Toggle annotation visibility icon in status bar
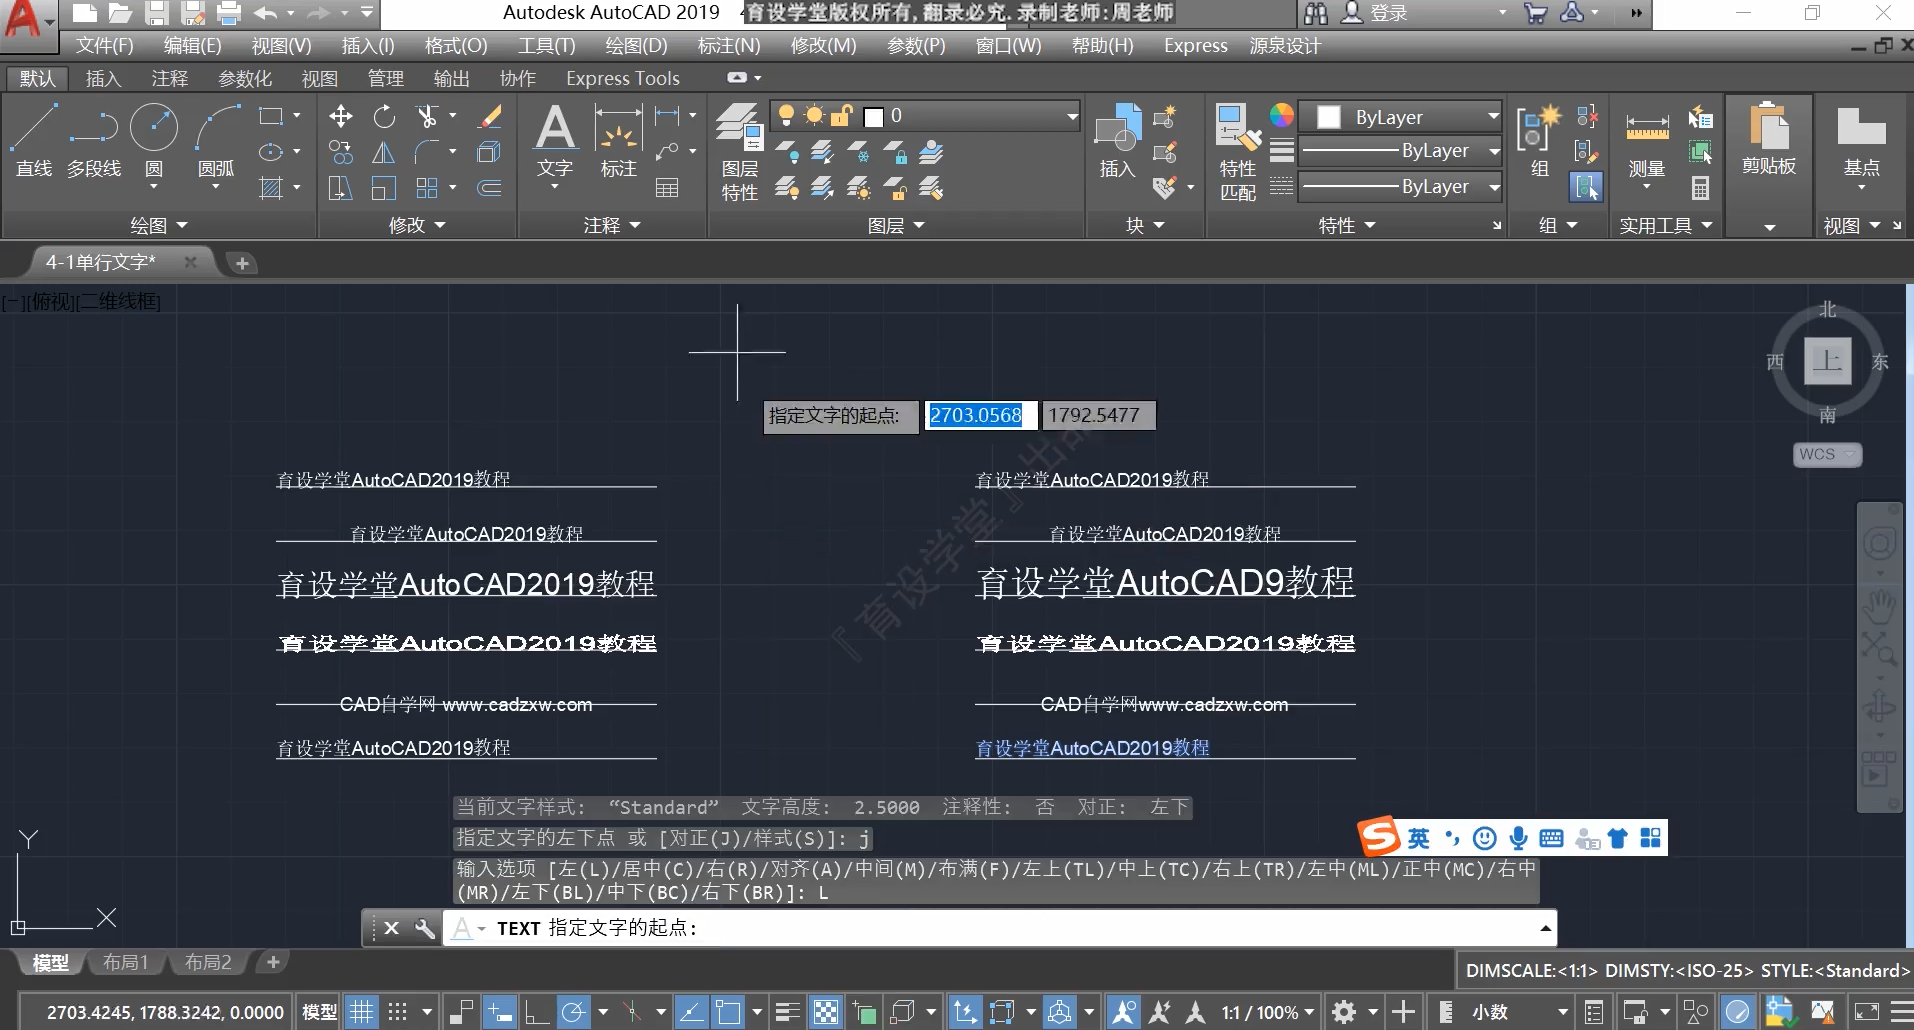The image size is (1914, 1030). (1124, 1012)
